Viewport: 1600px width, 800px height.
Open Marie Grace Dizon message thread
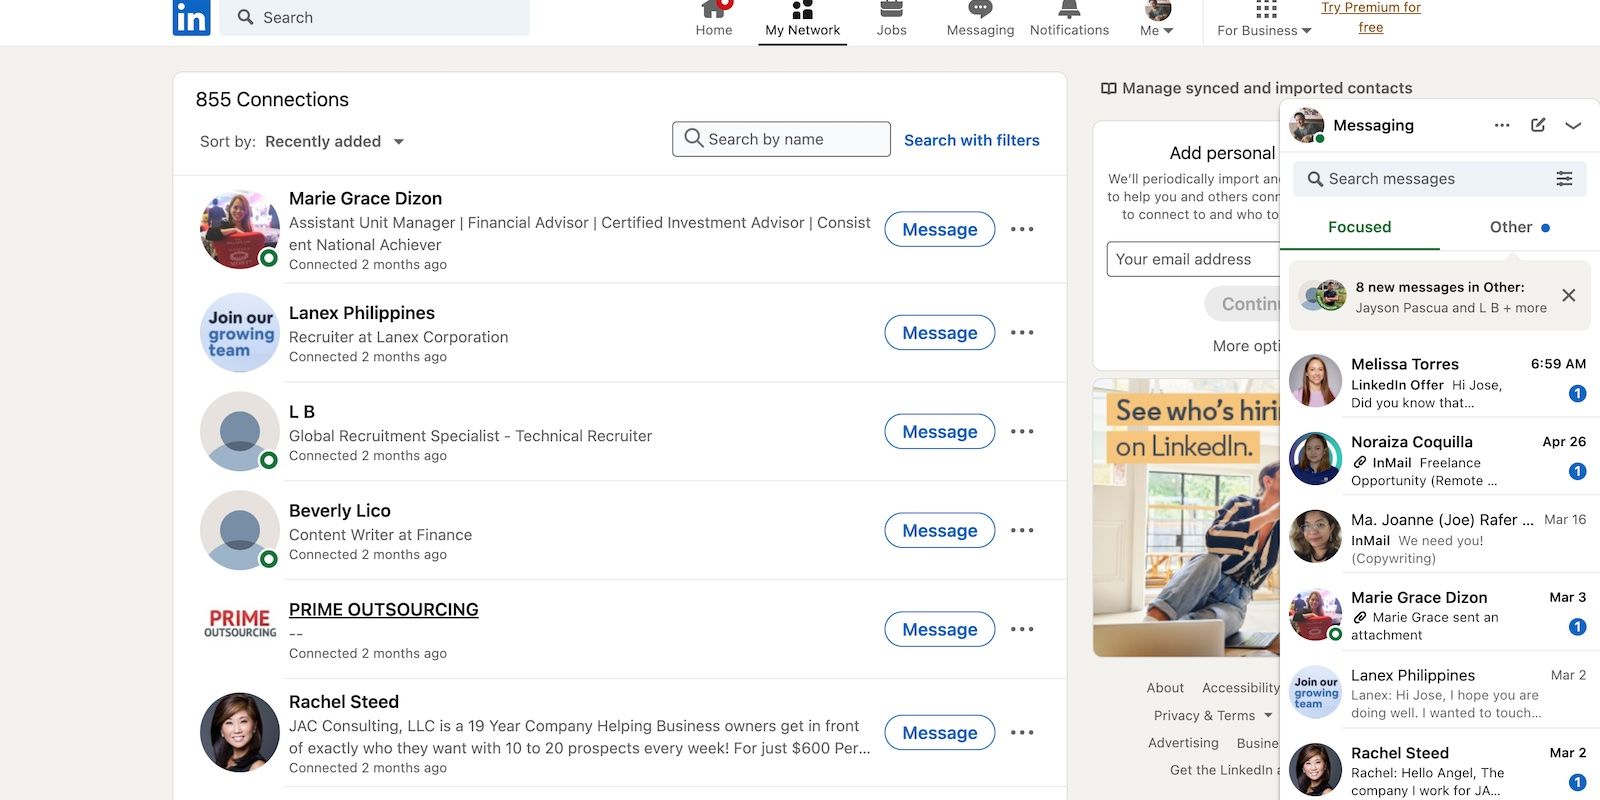point(1440,616)
